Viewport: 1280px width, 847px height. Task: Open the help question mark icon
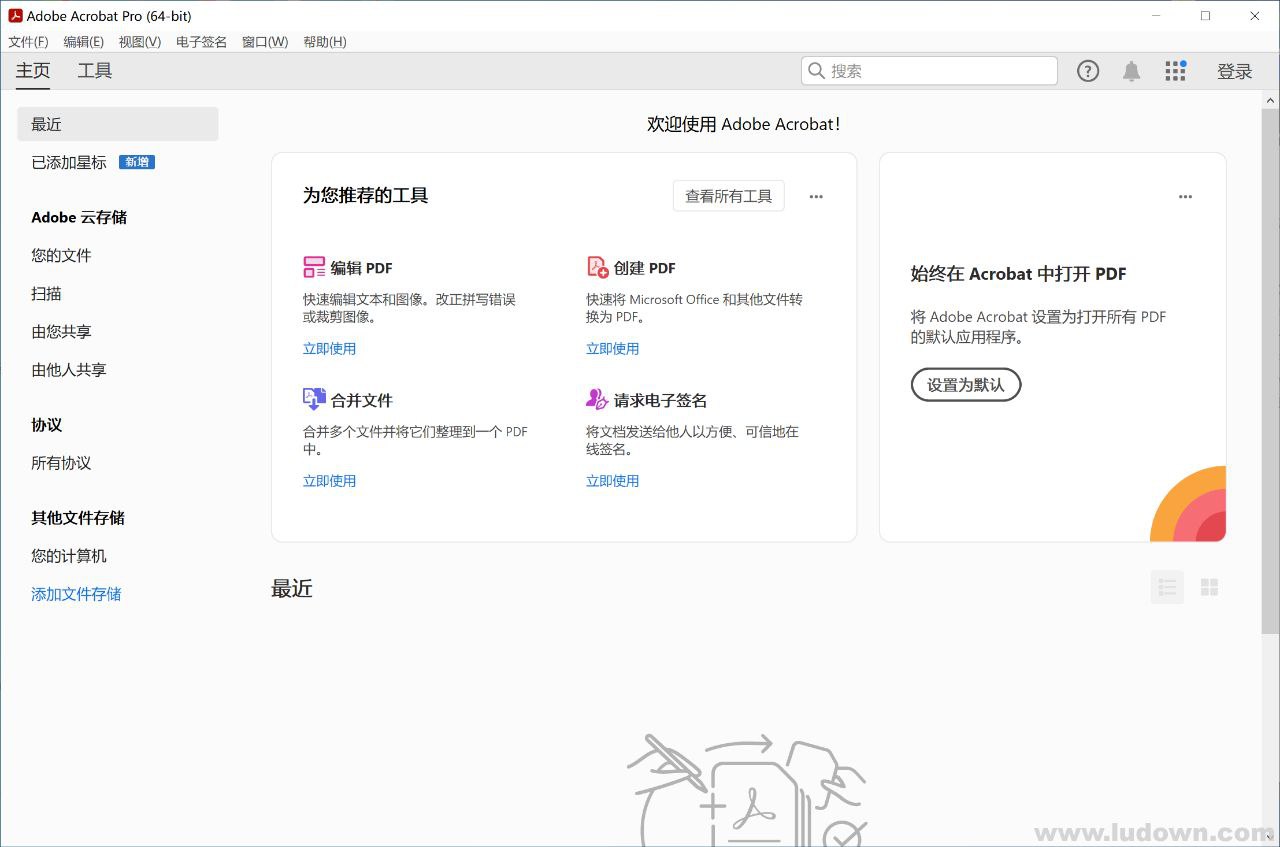click(x=1088, y=71)
